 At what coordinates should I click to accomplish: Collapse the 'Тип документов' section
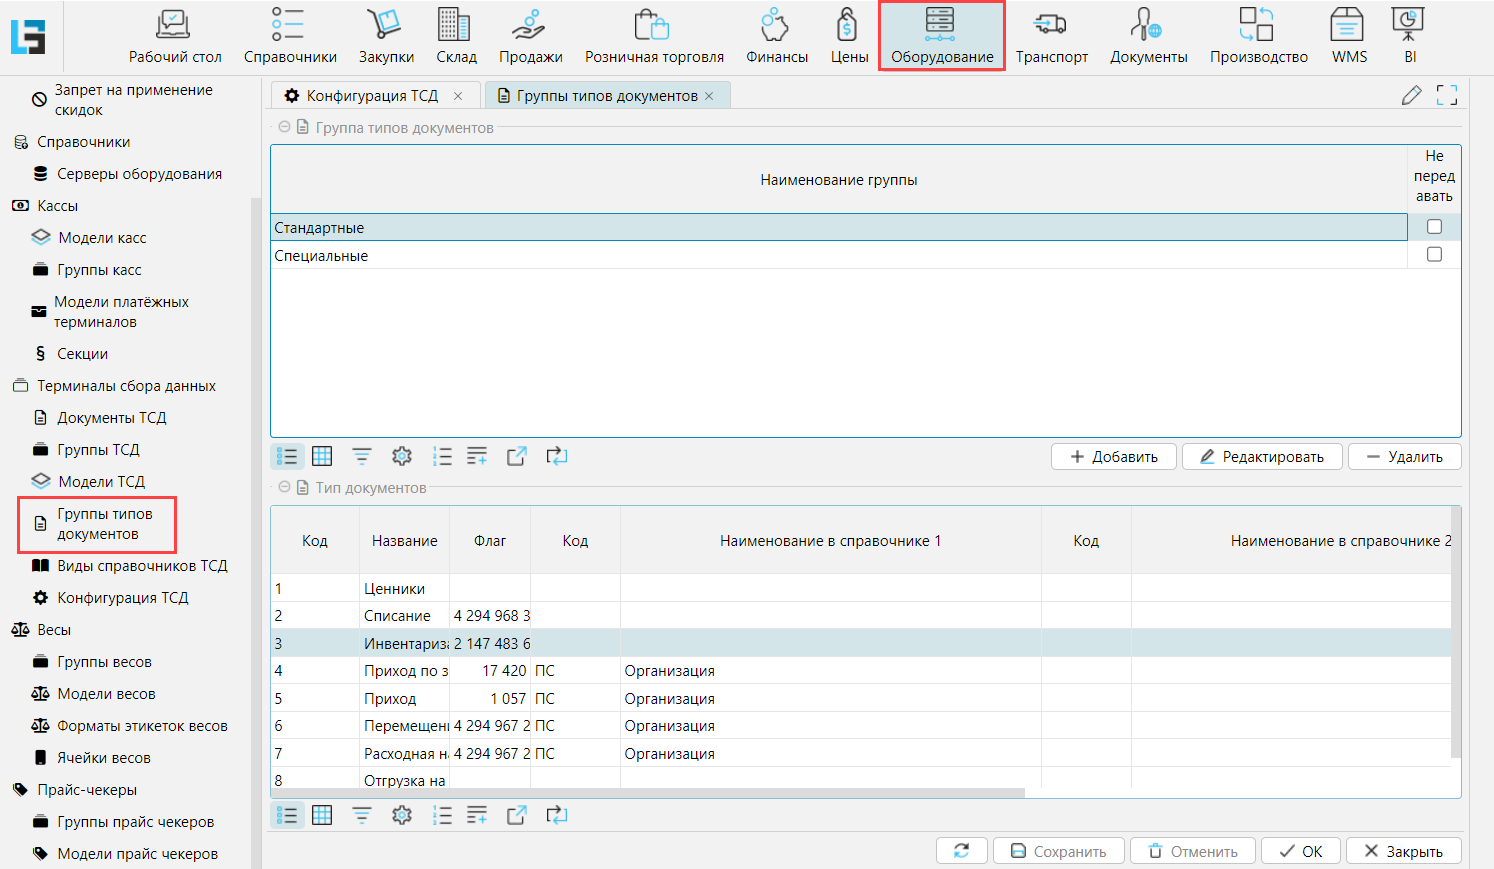[285, 488]
